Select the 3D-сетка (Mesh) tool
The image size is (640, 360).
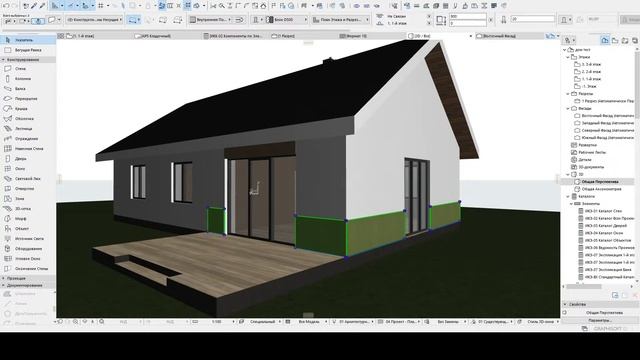(28, 209)
